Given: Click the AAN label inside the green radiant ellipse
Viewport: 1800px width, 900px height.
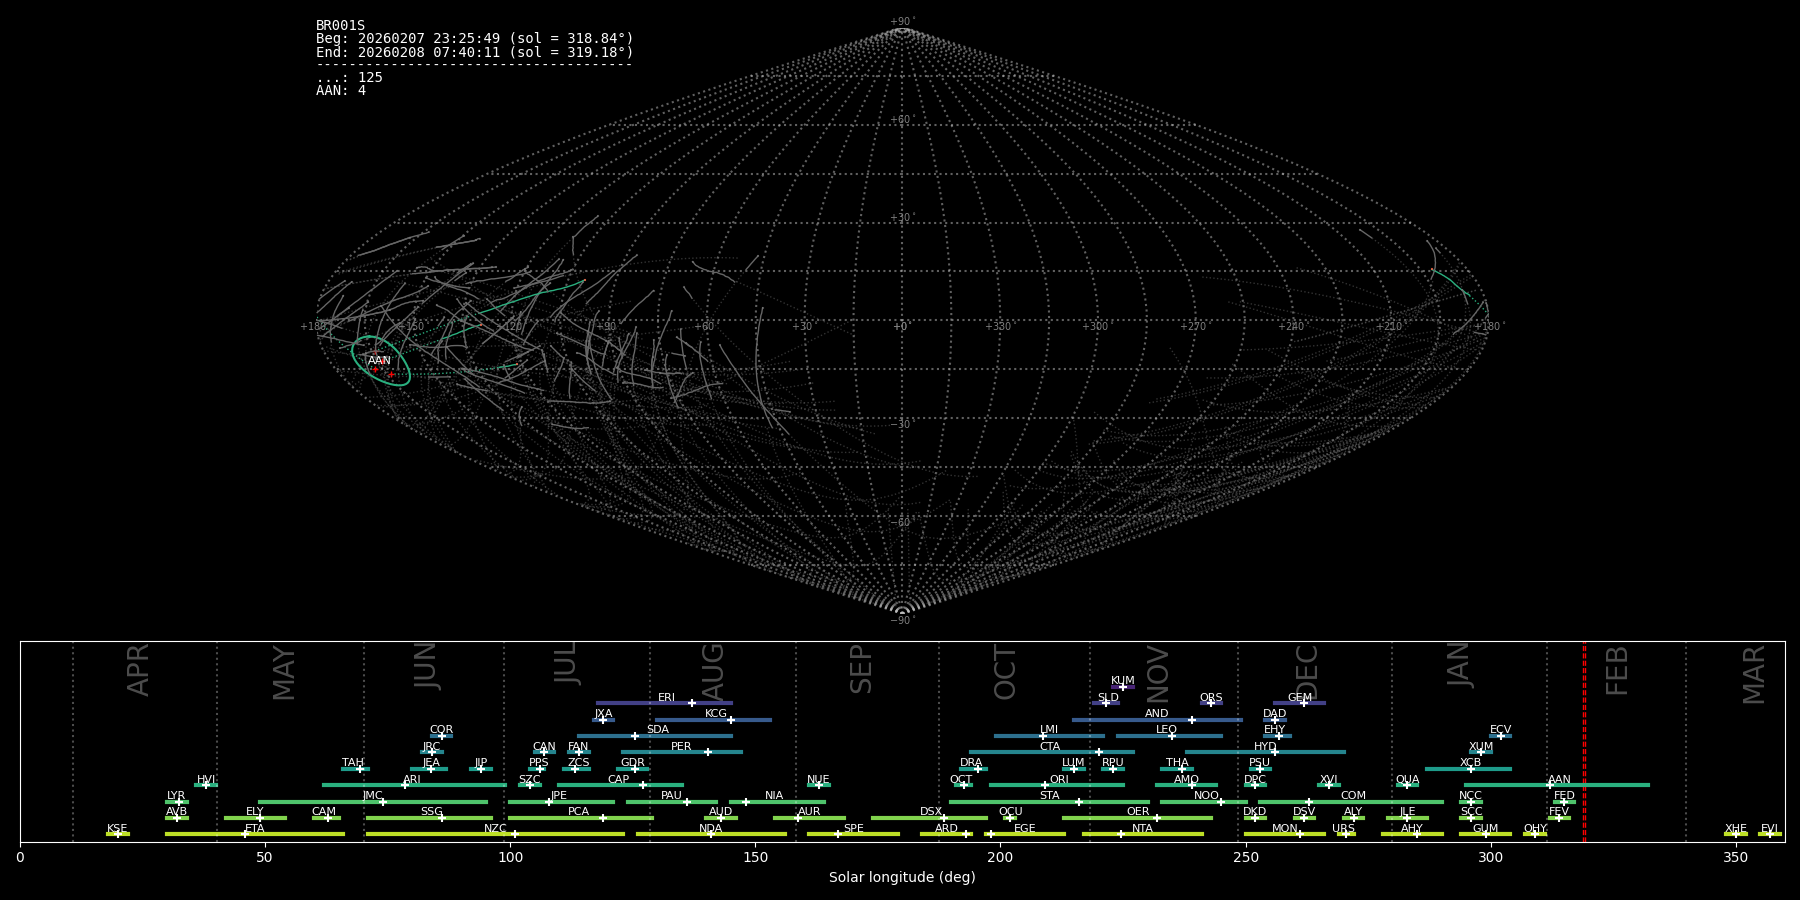Looking at the screenshot, I should point(379,361).
